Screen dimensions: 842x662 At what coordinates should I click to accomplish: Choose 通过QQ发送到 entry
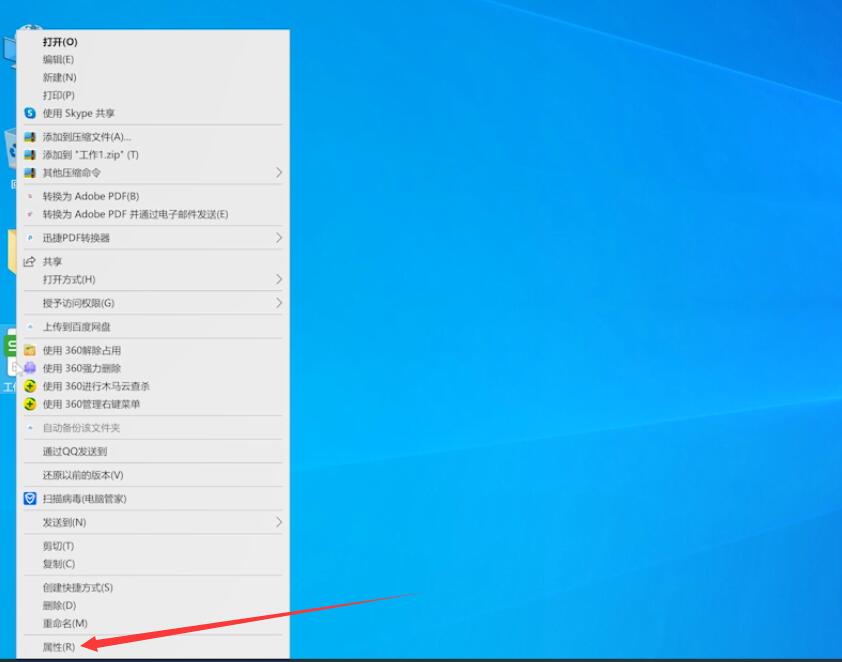click(75, 452)
